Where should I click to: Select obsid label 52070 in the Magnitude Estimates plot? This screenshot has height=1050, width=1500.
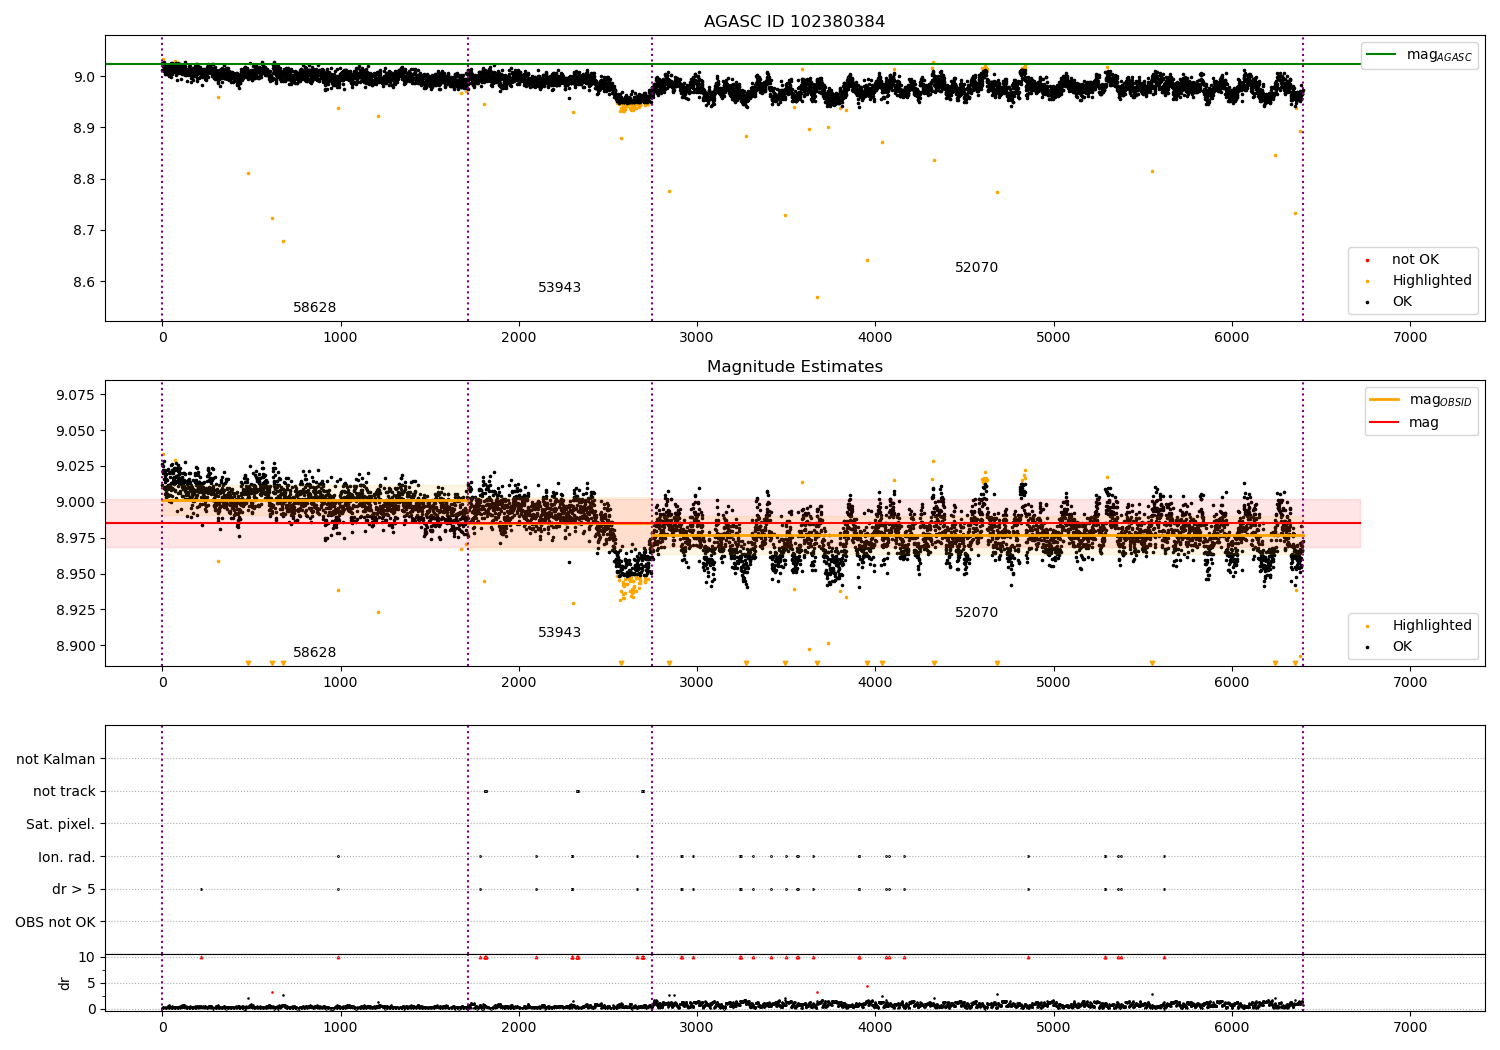(976, 612)
